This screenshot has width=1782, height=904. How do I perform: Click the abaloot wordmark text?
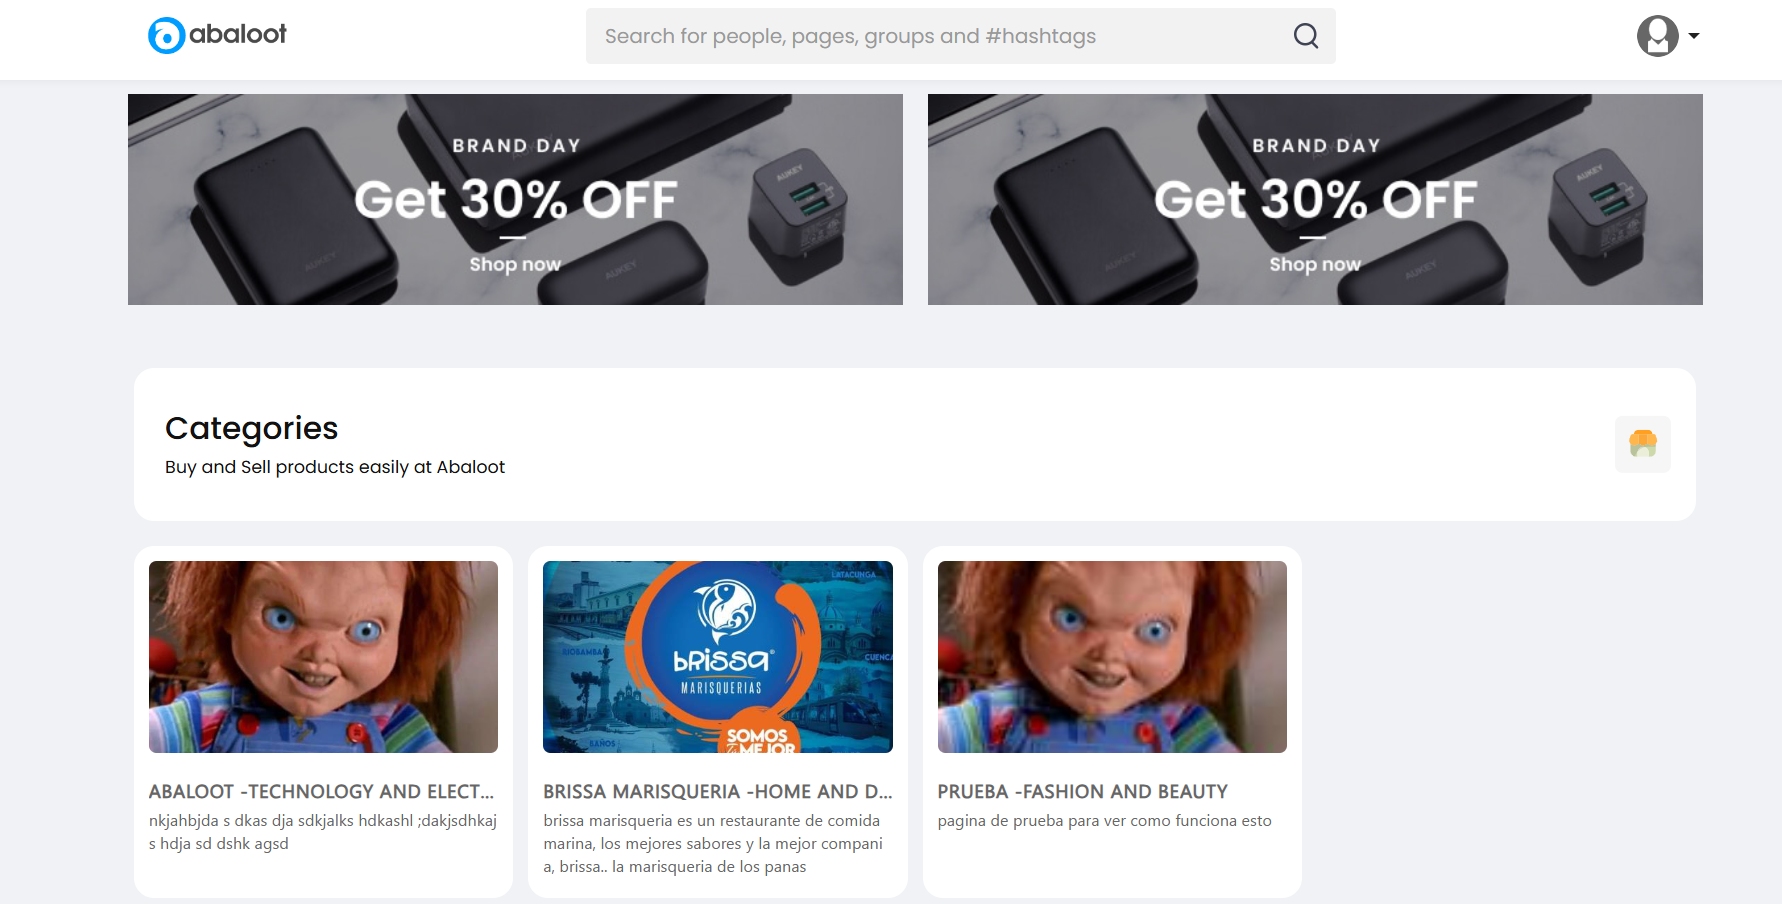pos(238,34)
